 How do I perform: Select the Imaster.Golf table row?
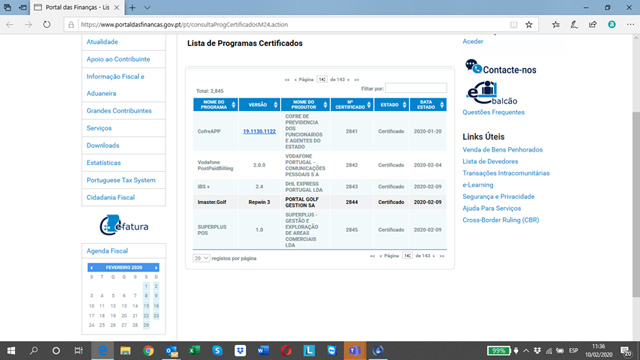point(320,202)
